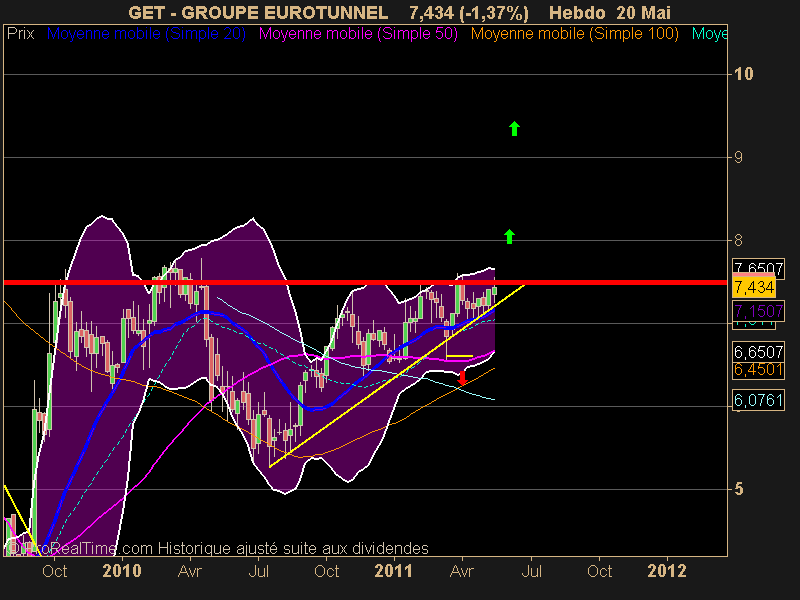The image size is (800, 600).
Task: Click the 9 price axis label
Action: click(738, 158)
